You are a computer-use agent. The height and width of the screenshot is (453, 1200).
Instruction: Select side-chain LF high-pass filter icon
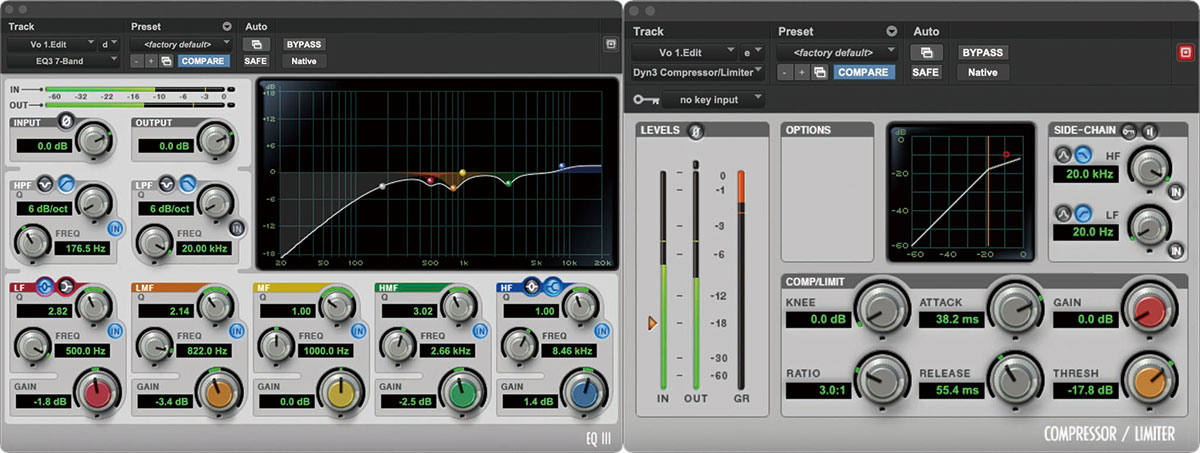click(x=1081, y=214)
